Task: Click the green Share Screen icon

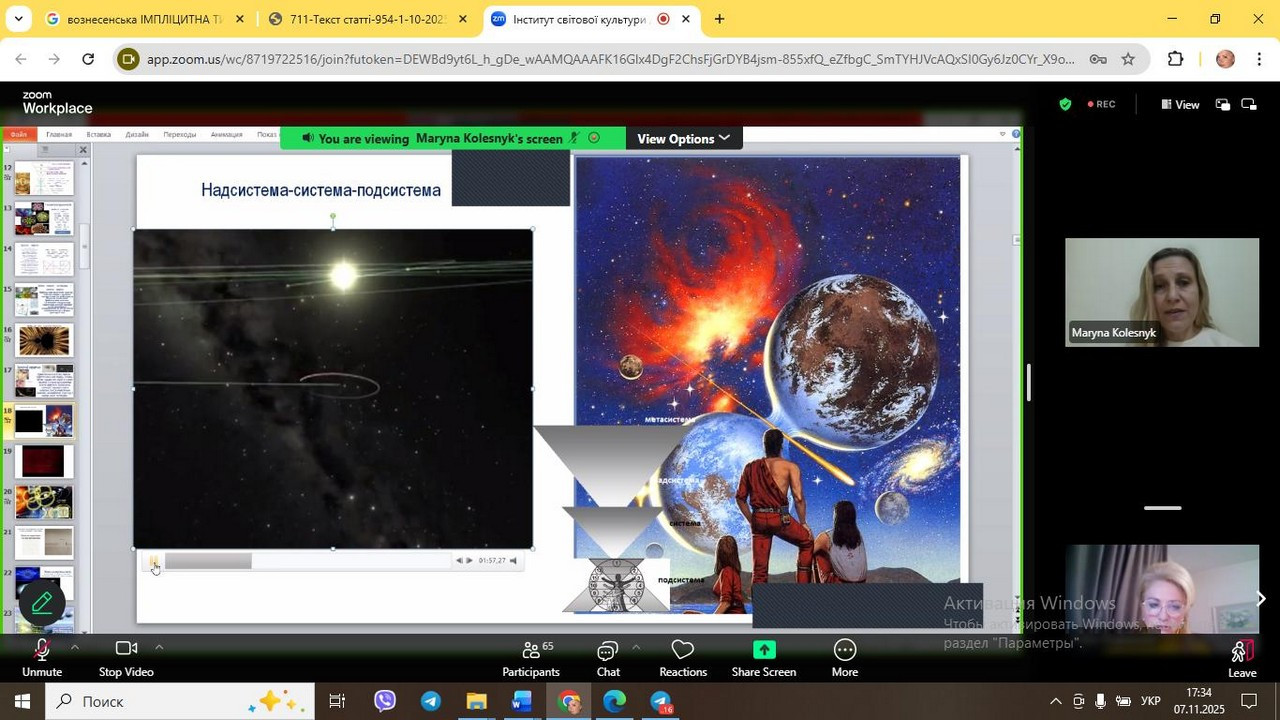Action: click(764, 650)
